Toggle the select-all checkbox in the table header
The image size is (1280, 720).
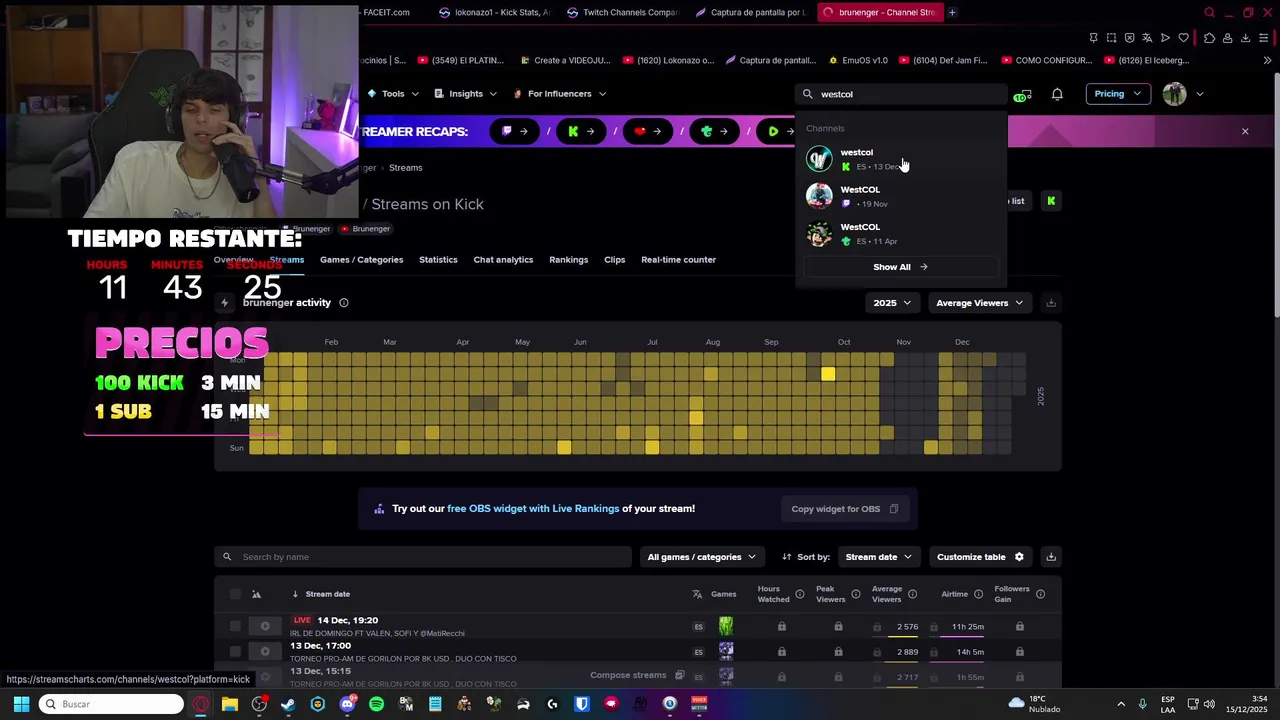(x=235, y=594)
